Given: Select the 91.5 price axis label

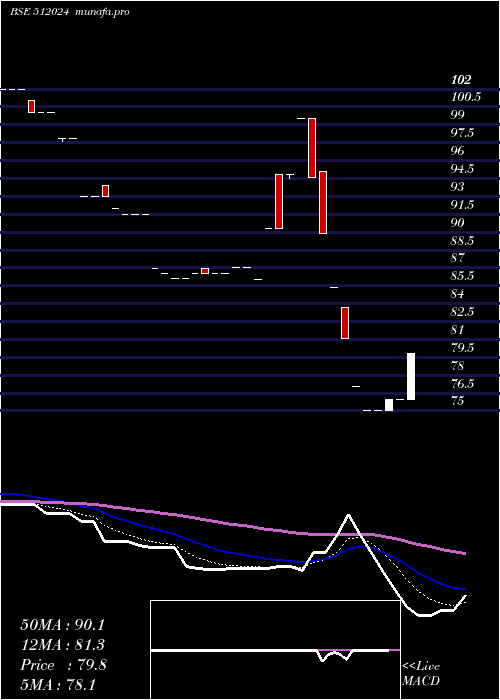Looking at the screenshot, I should point(462,204).
